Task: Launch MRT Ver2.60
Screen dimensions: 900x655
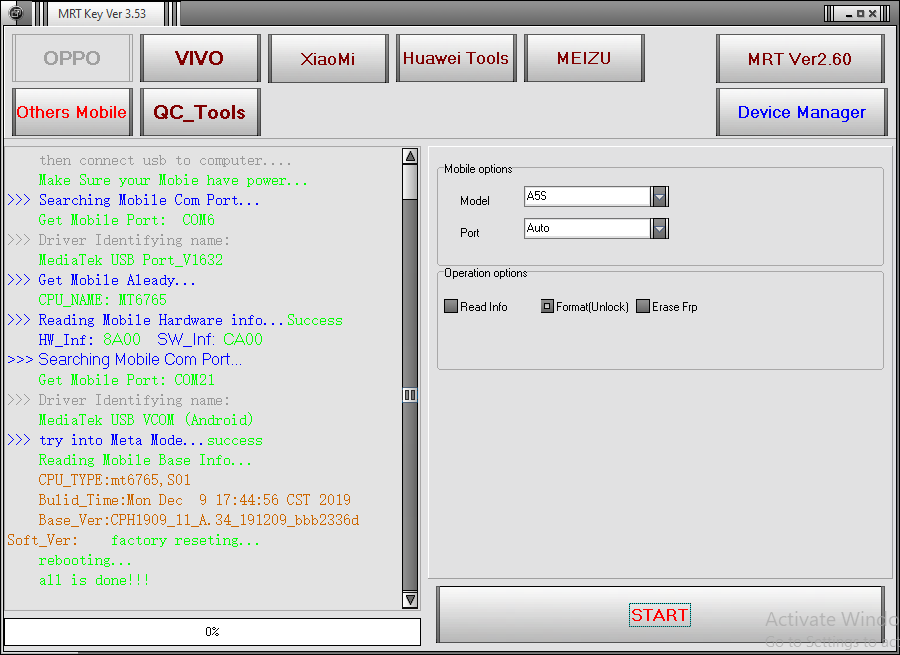Action: [800, 59]
